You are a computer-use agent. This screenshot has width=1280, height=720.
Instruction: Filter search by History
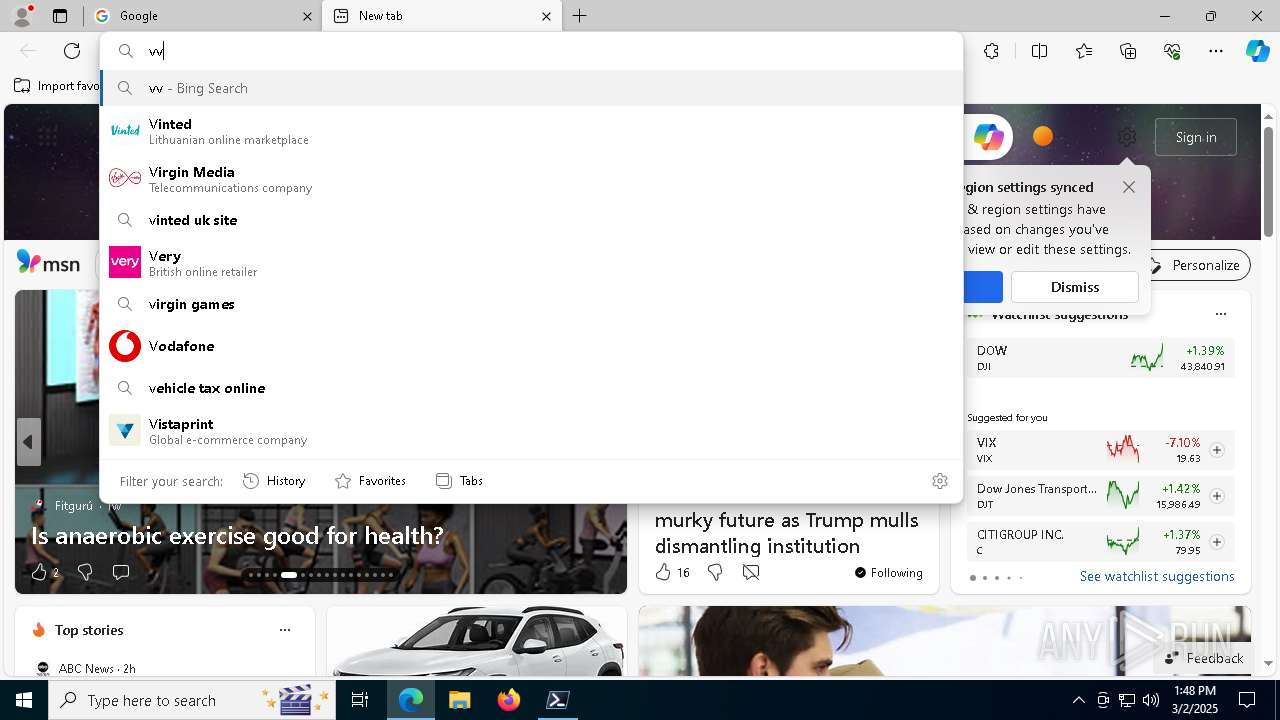pos(274,481)
